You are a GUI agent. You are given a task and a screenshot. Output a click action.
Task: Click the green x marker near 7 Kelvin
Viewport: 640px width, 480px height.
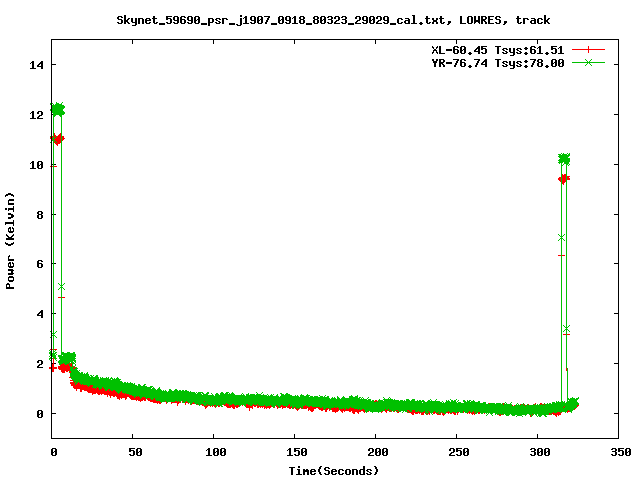click(561, 238)
